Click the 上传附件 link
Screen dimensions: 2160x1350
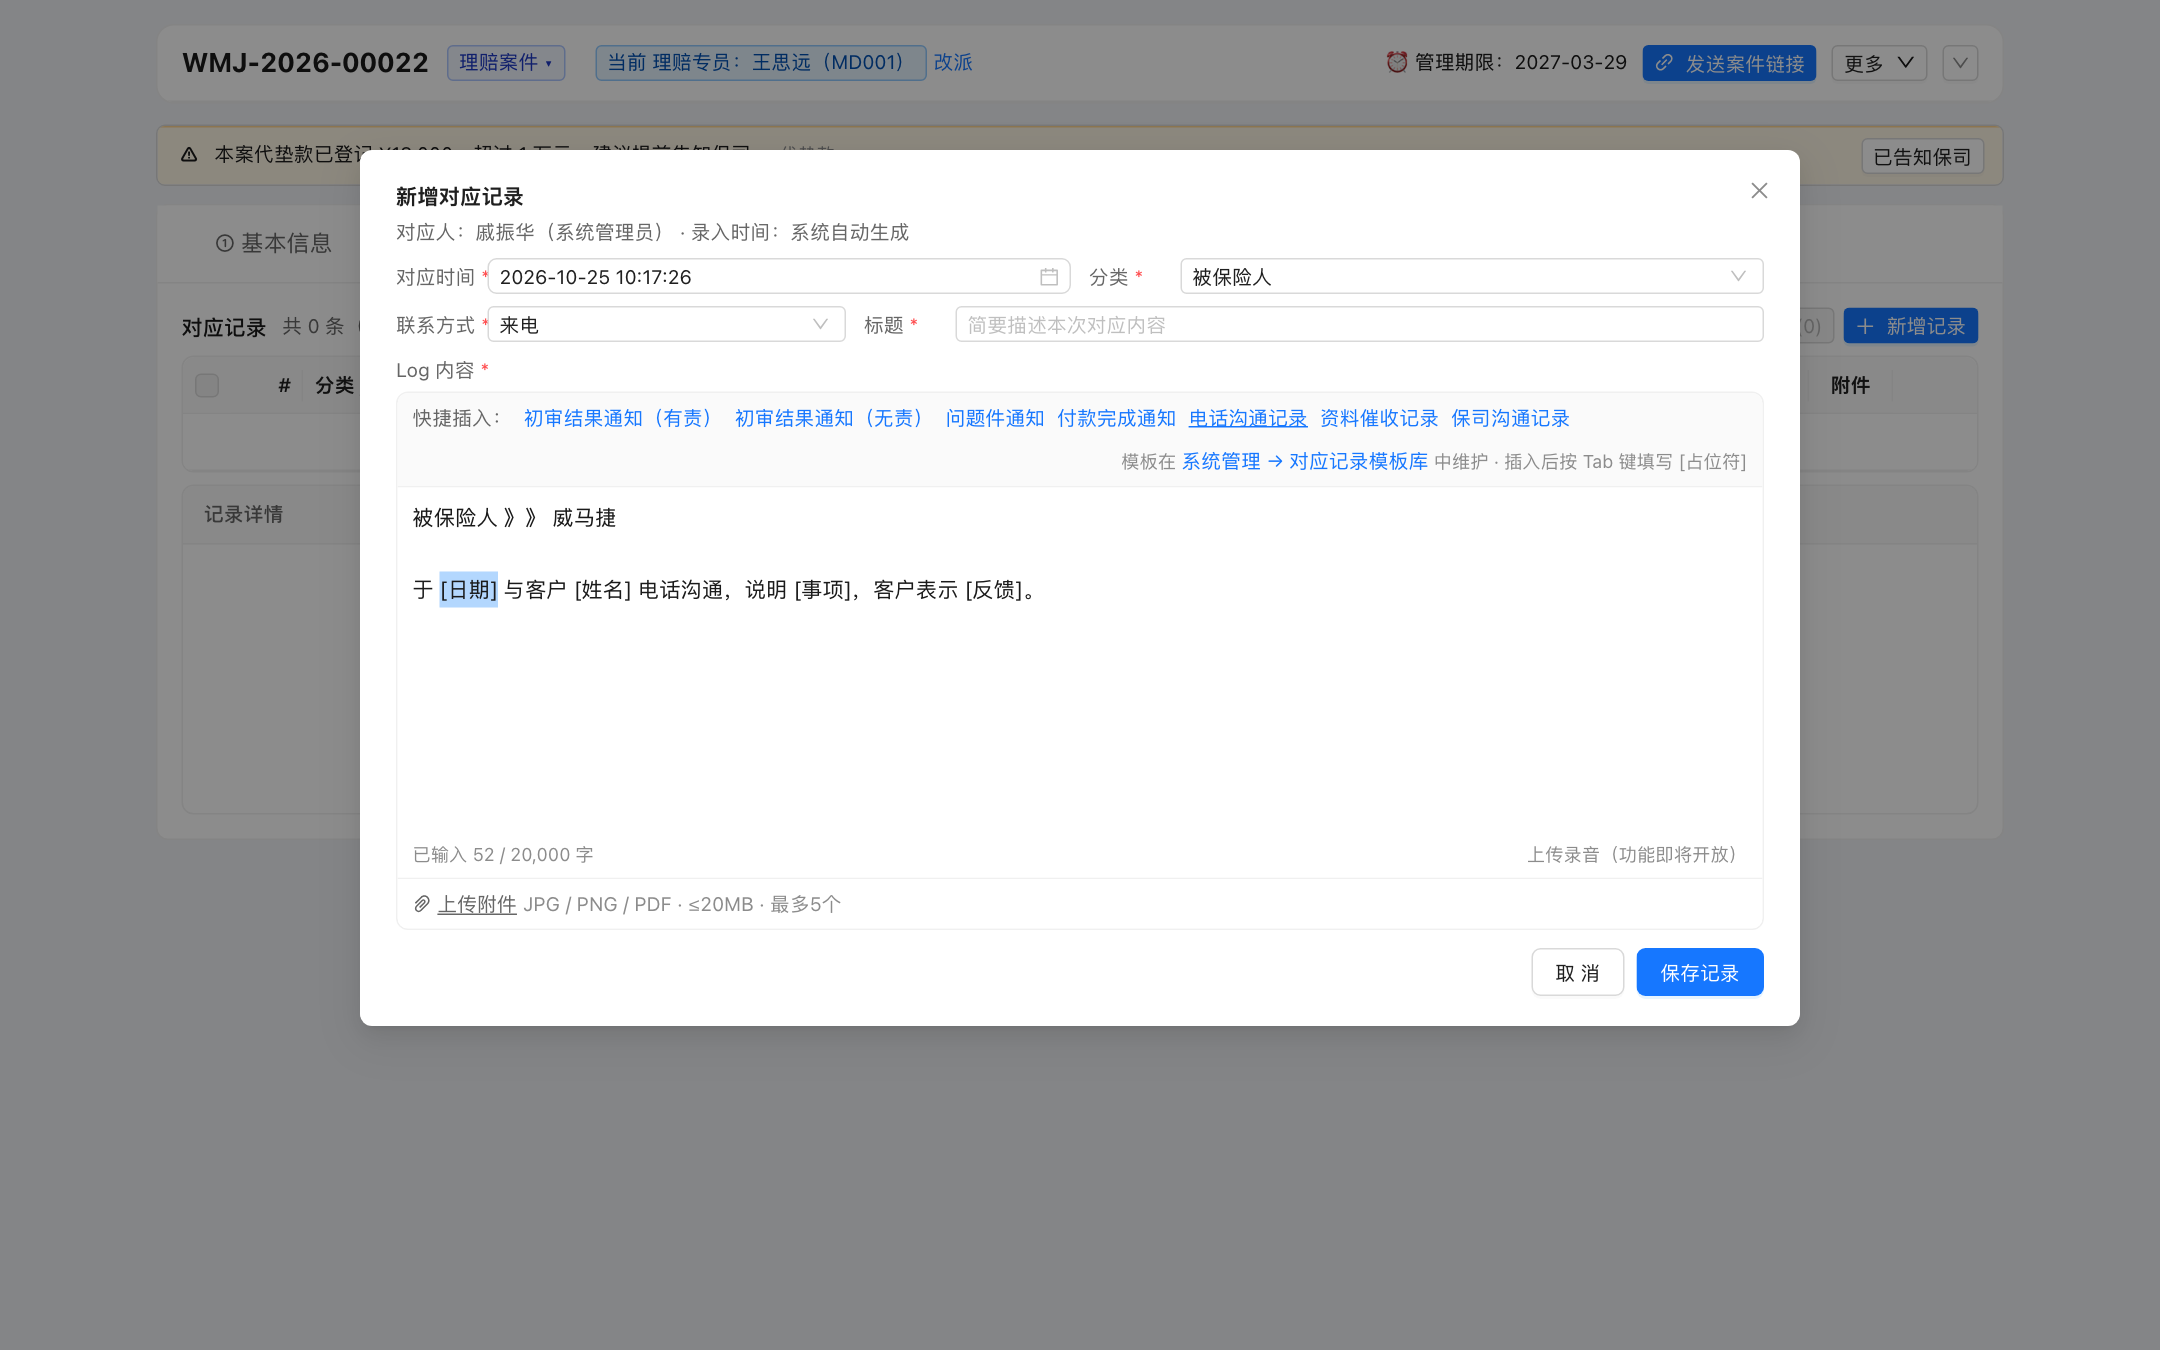point(477,904)
